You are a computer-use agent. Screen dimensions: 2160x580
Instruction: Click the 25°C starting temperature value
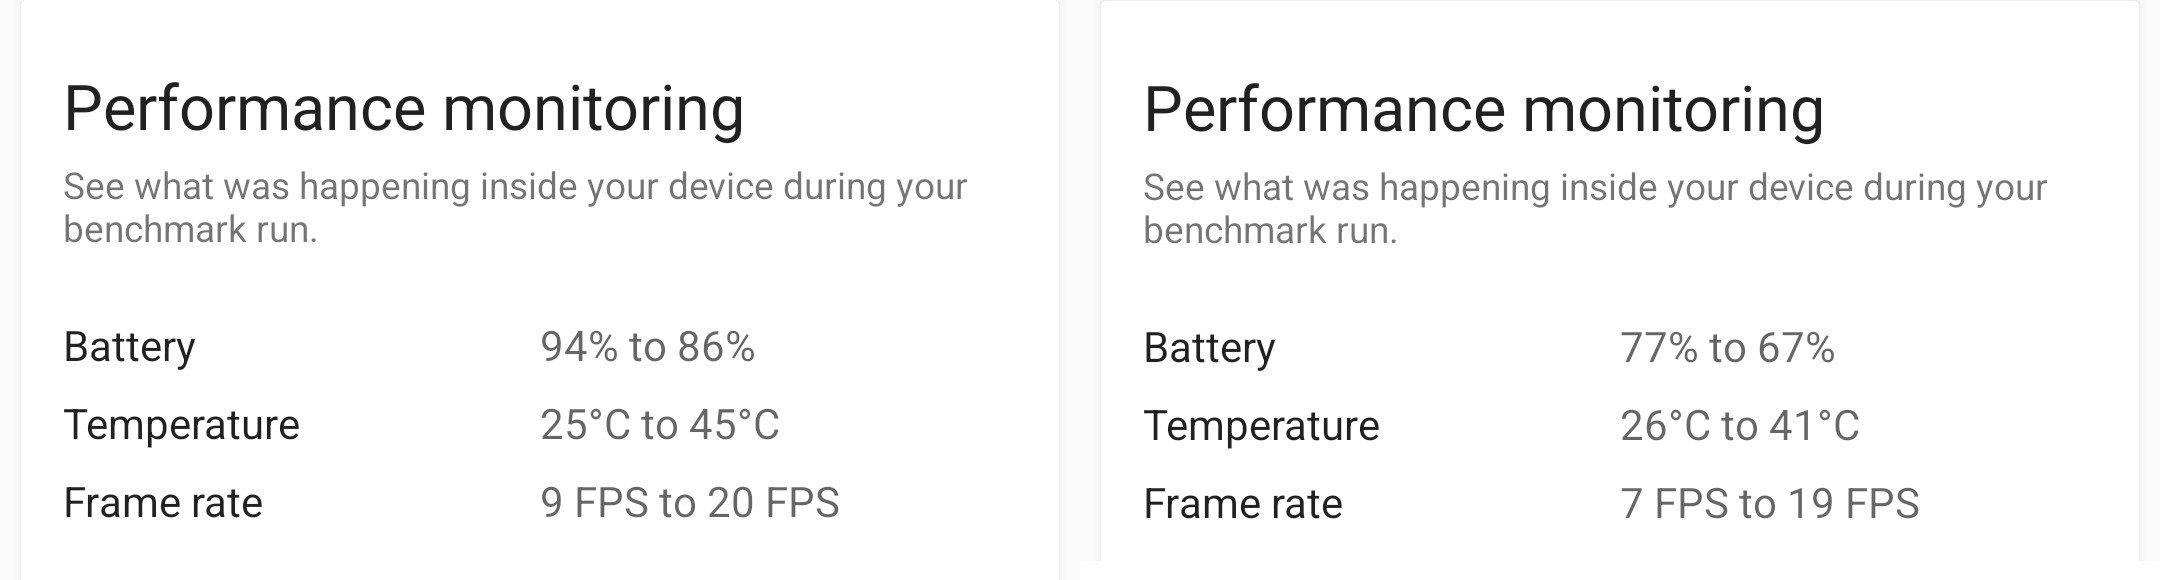(585, 425)
